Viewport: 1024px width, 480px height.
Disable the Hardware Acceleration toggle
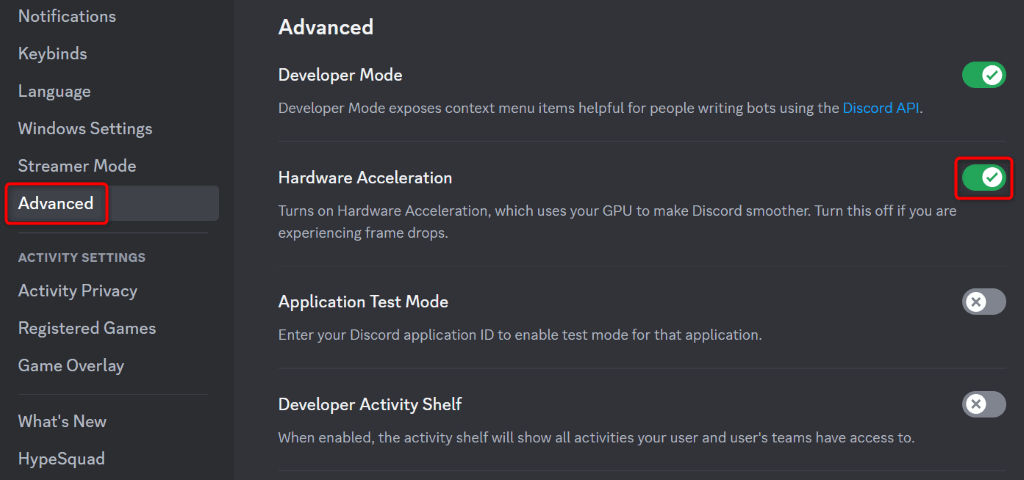[x=983, y=178]
